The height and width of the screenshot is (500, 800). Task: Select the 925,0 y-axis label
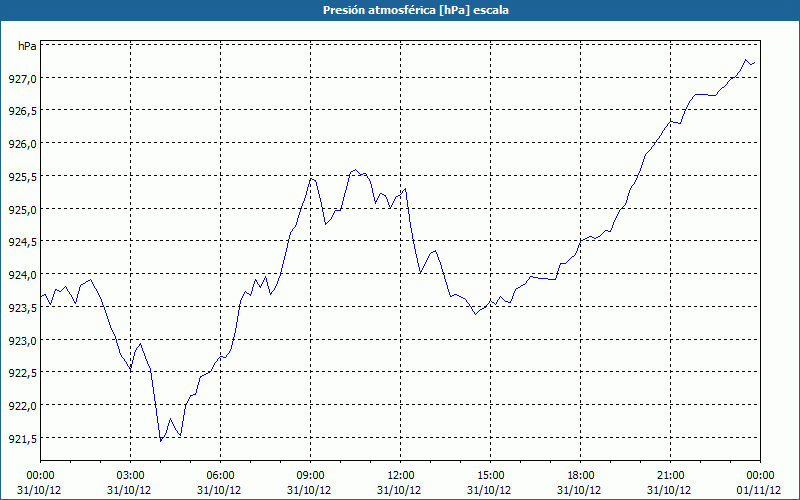click(23, 209)
